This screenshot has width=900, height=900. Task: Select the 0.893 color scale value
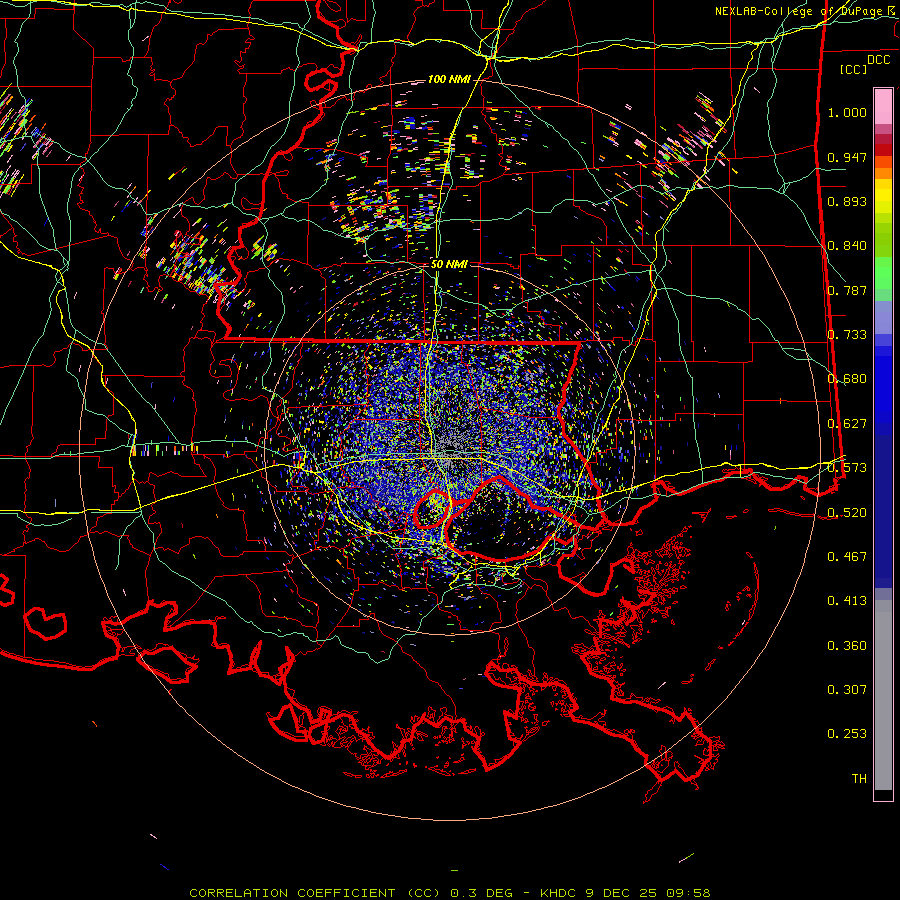pyautogui.click(x=847, y=201)
